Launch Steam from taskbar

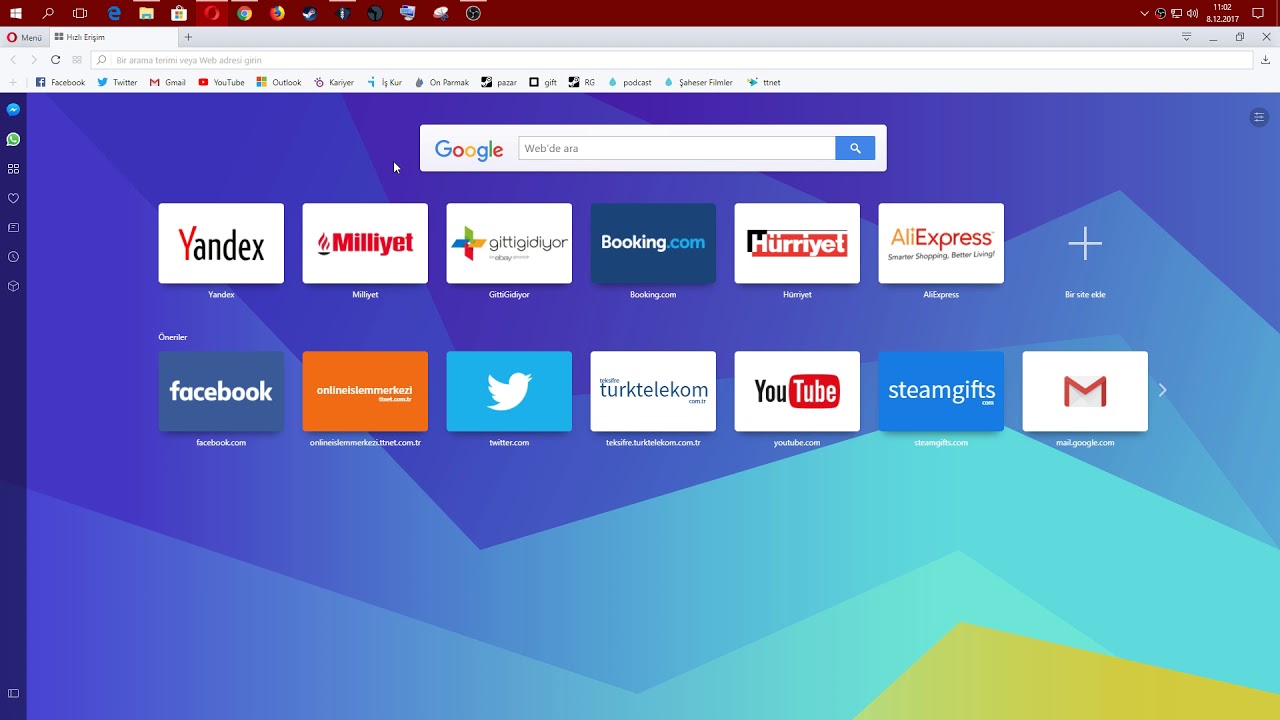[310, 13]
